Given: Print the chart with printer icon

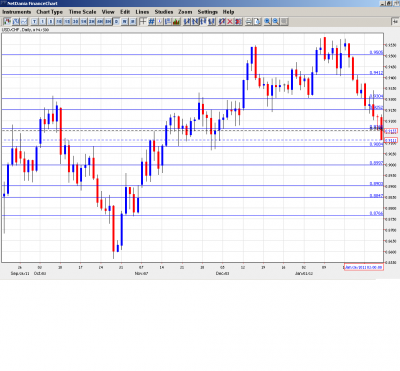Looking at the screenshot, I should point(249,22).
